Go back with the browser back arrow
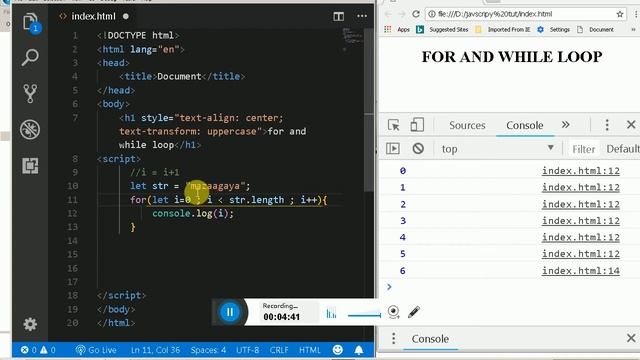Screen dimensions: 640x360 (388, 14)
